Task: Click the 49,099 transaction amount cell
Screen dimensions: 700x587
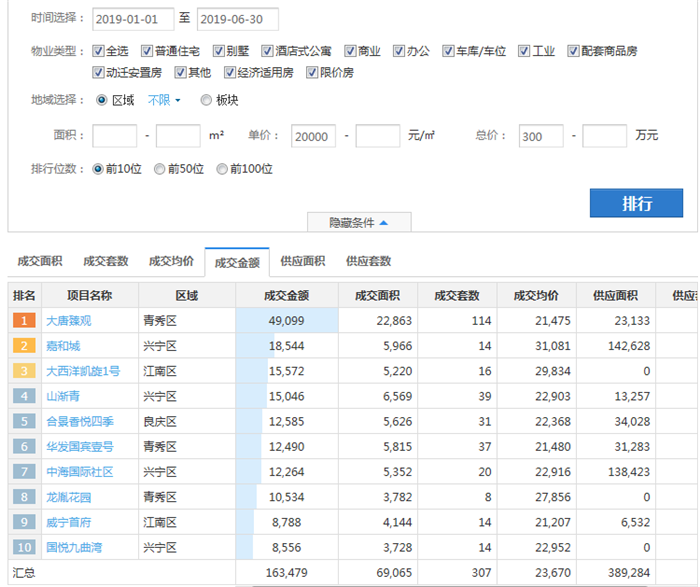Action: (287, 321)
